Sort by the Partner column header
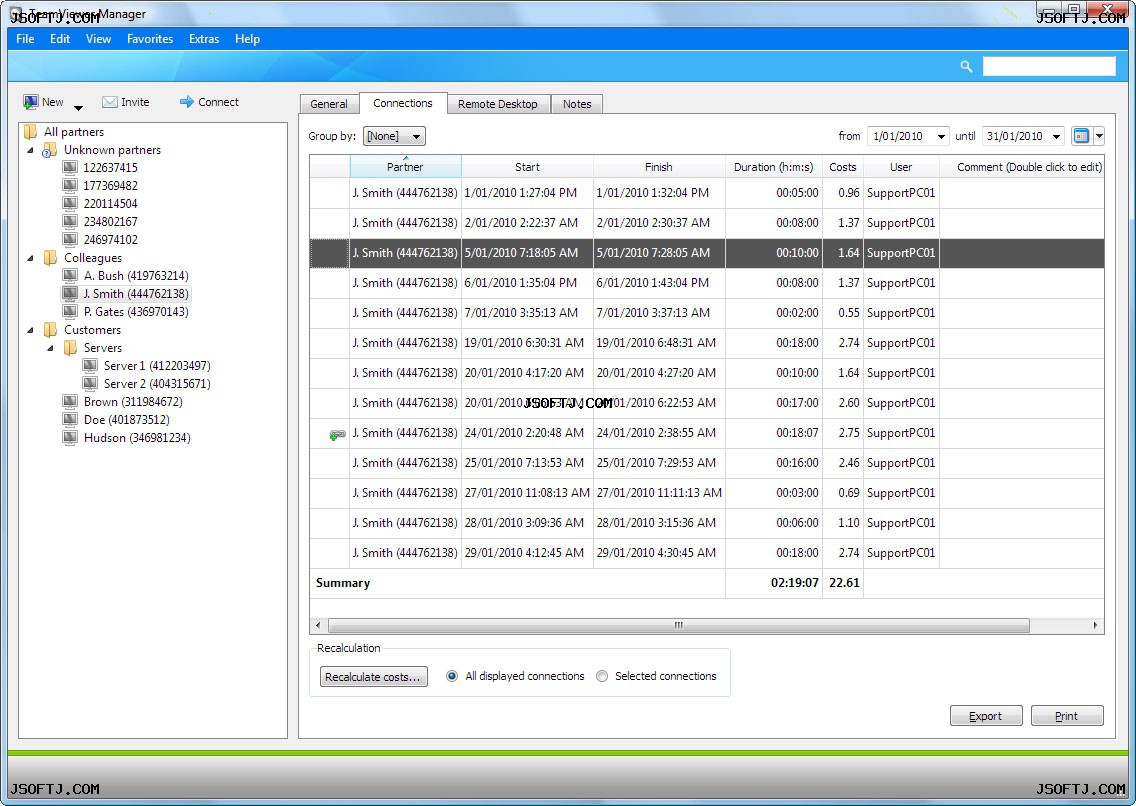The image size is (1136, 806). [x=405, y=167]
